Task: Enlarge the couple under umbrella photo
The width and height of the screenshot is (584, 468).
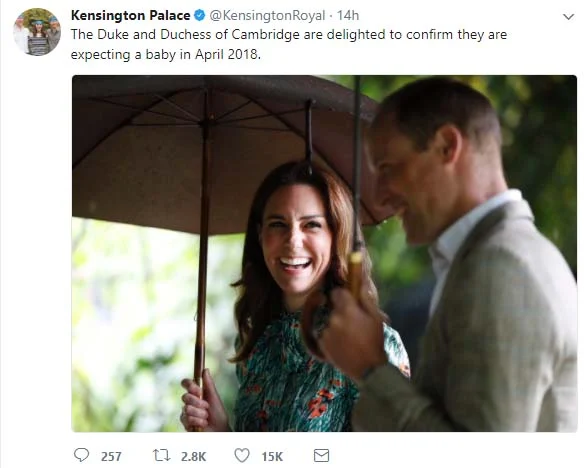Action: (324, 254)
